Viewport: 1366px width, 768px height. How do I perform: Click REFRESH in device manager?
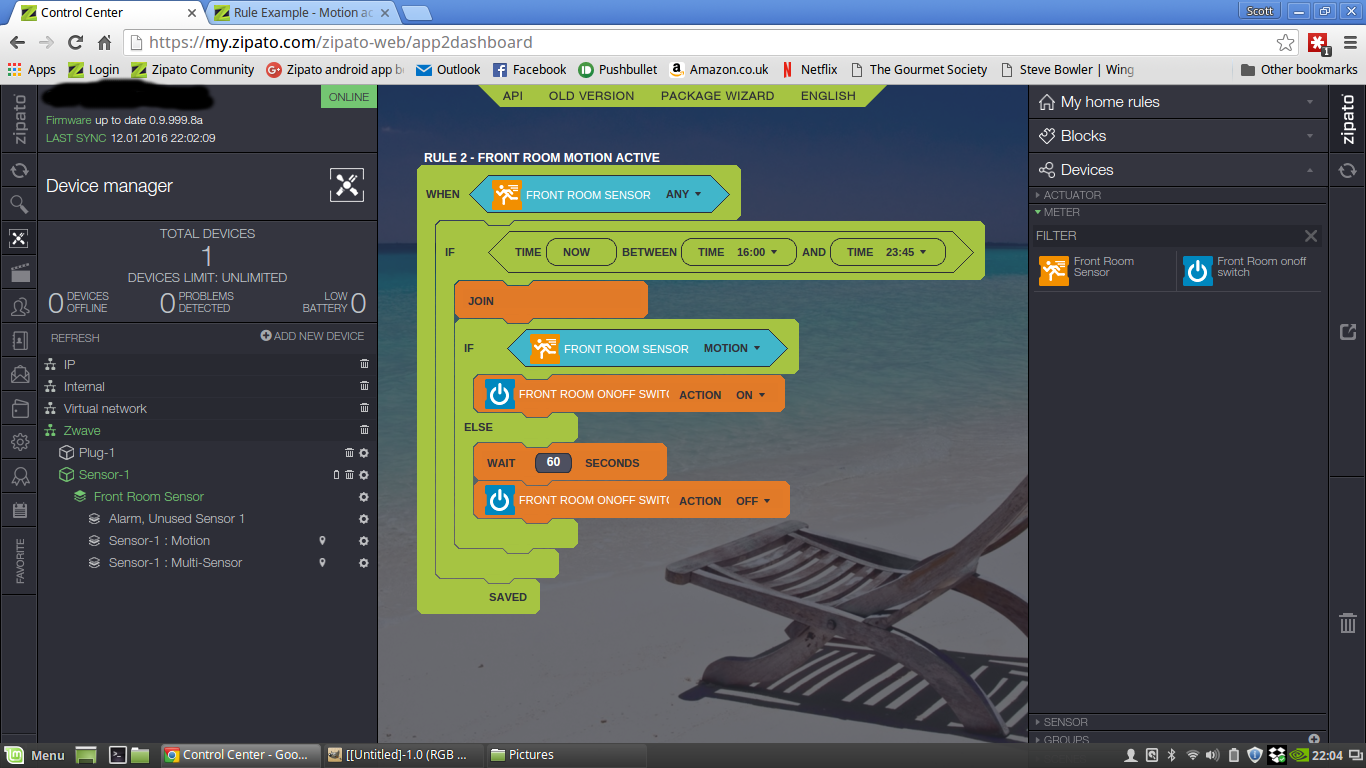75,338
